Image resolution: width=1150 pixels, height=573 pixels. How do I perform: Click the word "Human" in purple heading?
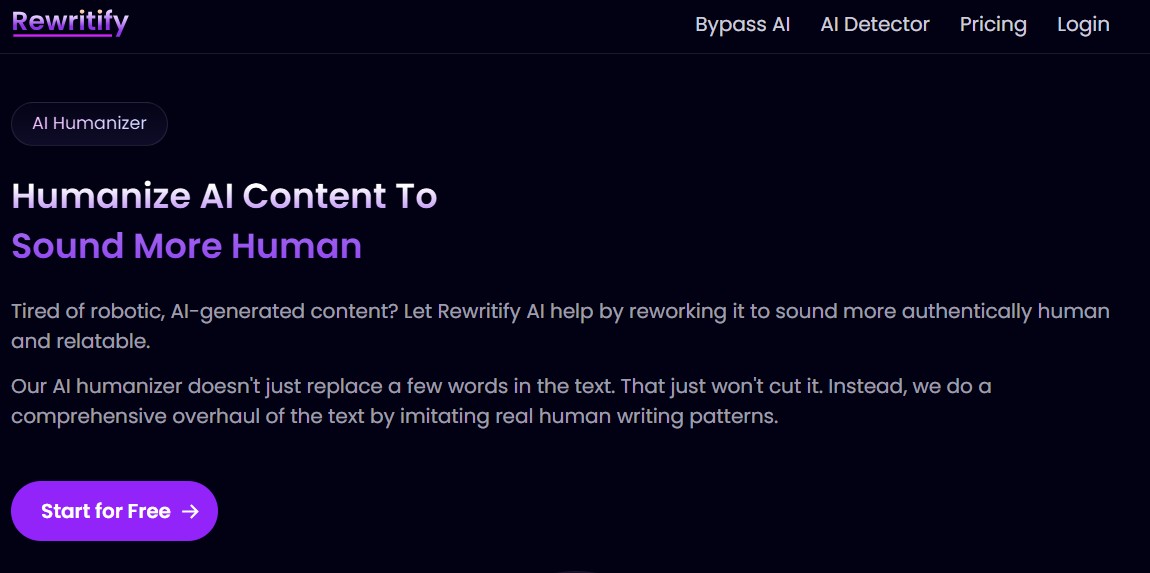tap(296, 246)
